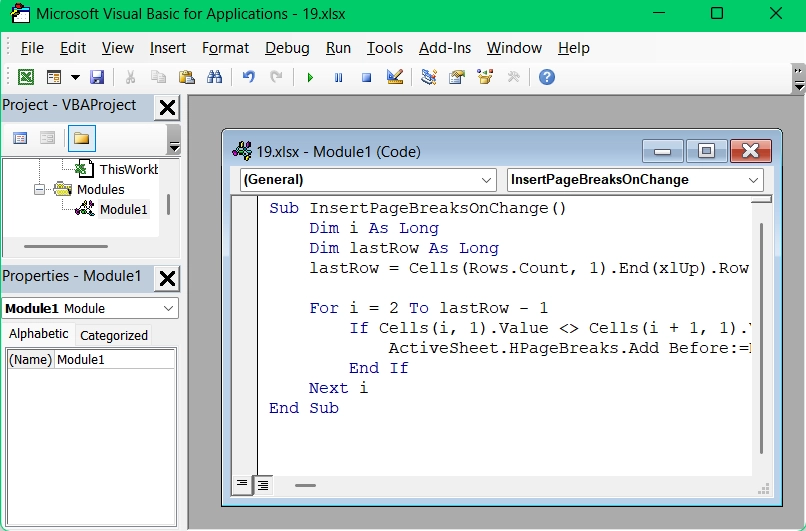The image size is (806, 531).
Task: Open the Run menu
Action: [x=338, y=48]
